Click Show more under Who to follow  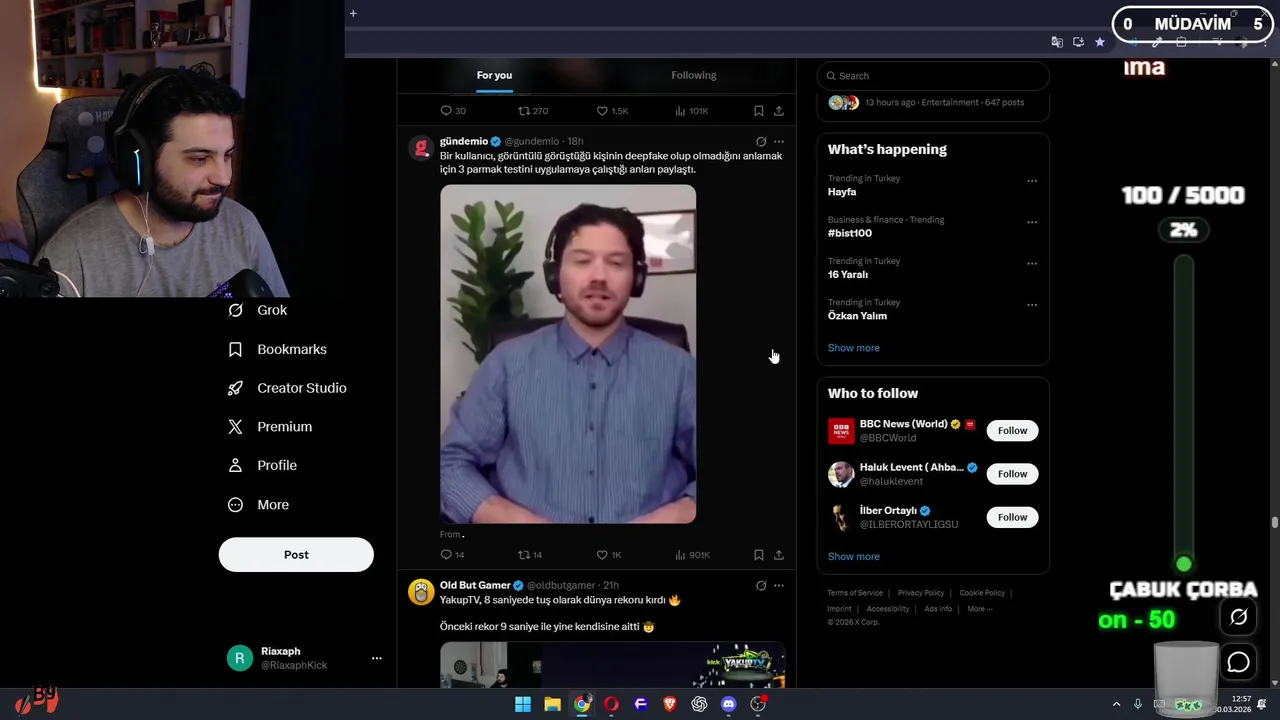[854, 556]
